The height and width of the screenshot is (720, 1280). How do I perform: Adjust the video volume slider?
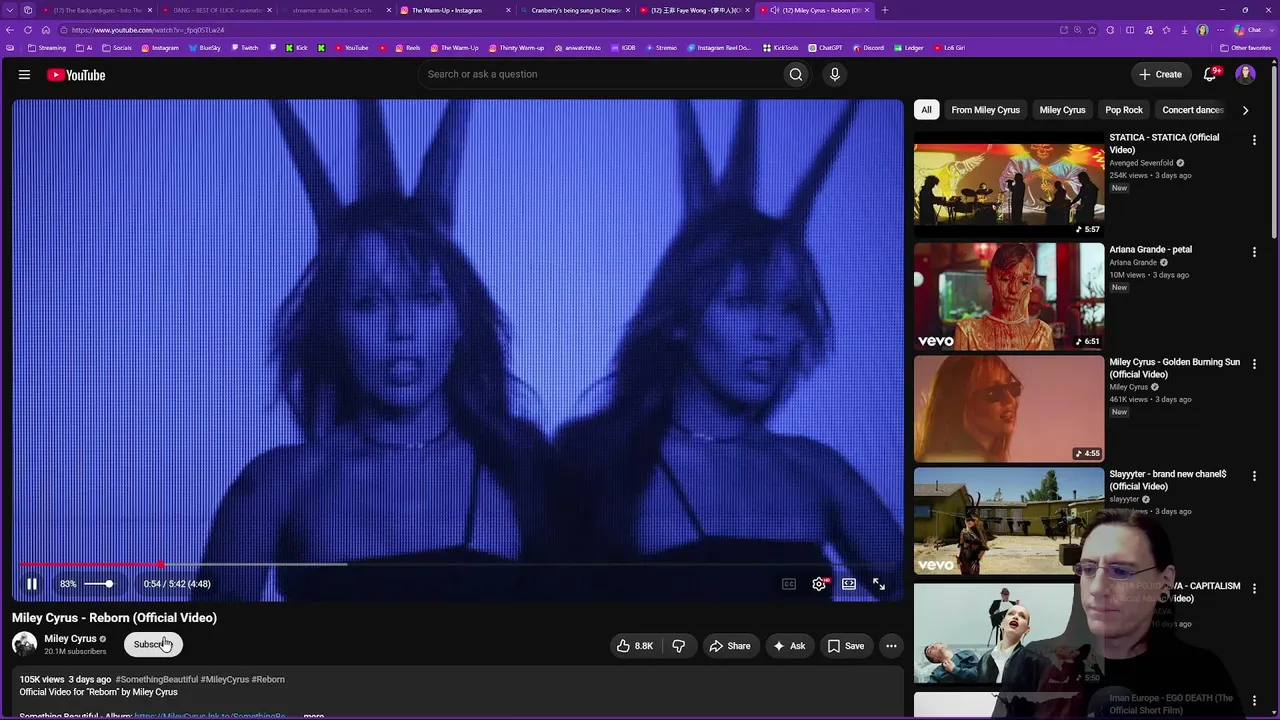[99, 584]
